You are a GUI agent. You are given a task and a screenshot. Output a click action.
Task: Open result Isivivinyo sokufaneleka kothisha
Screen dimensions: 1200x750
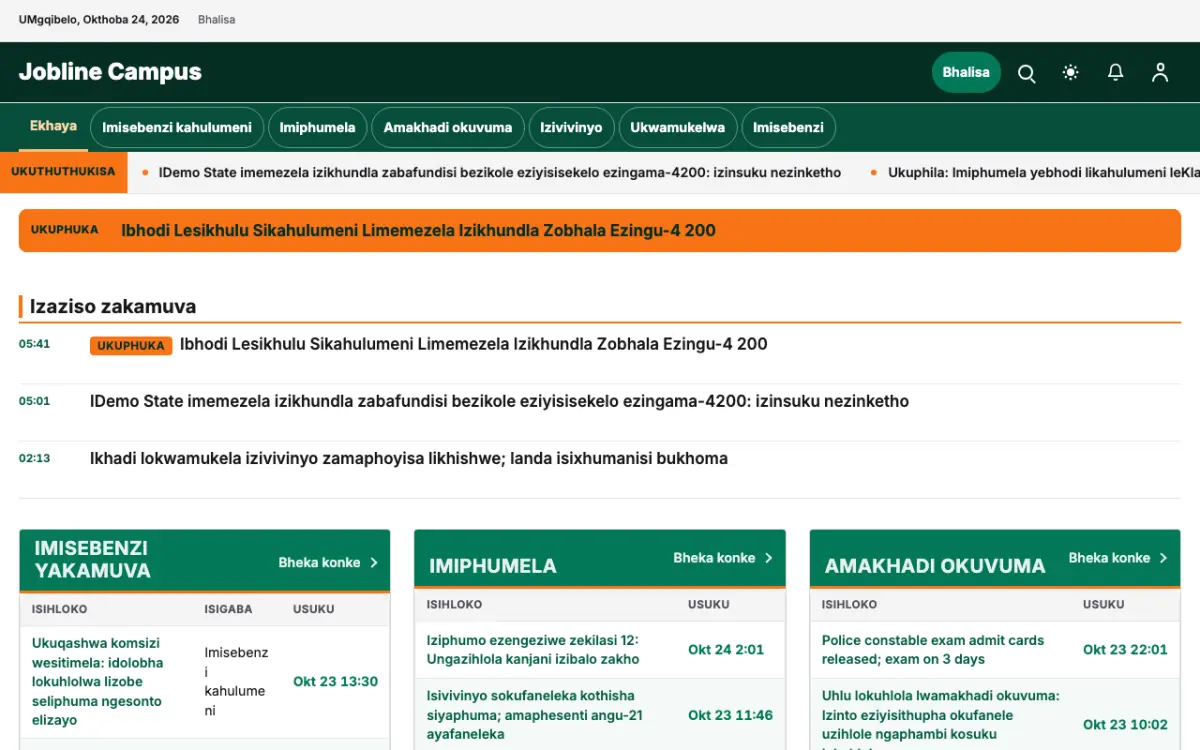pyautogui.click(x=535, y=715)
